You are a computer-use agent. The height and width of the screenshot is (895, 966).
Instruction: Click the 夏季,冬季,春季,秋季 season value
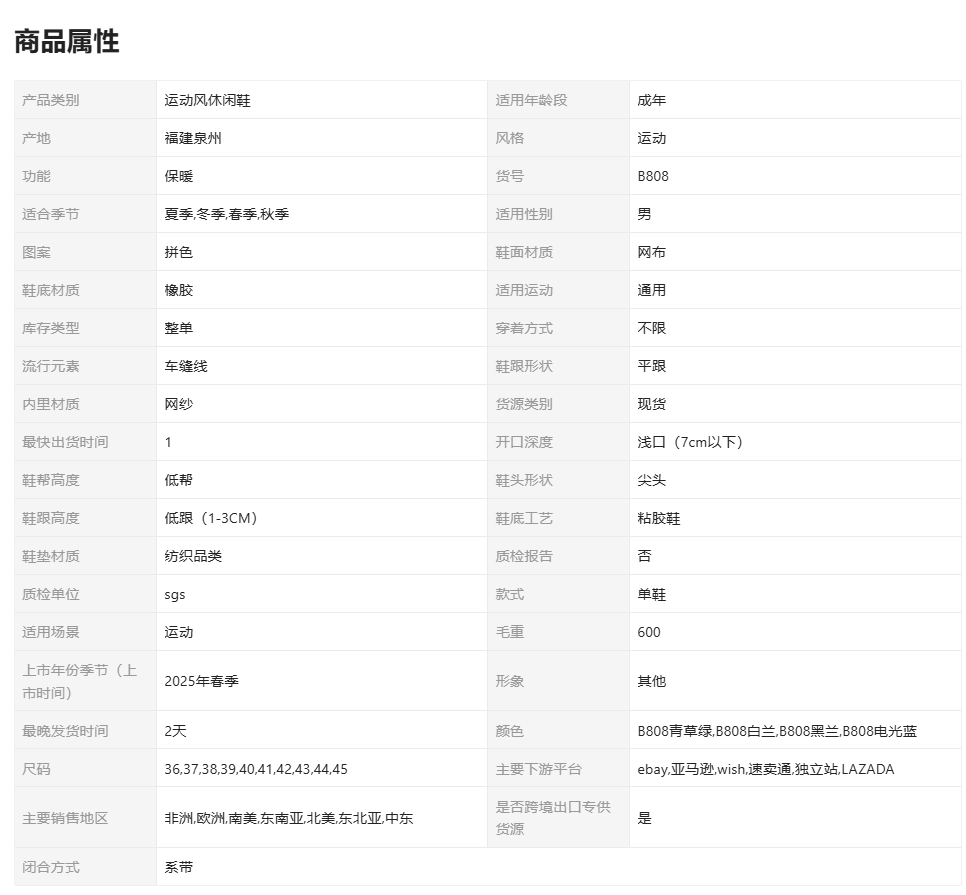(x=226, y=214)
